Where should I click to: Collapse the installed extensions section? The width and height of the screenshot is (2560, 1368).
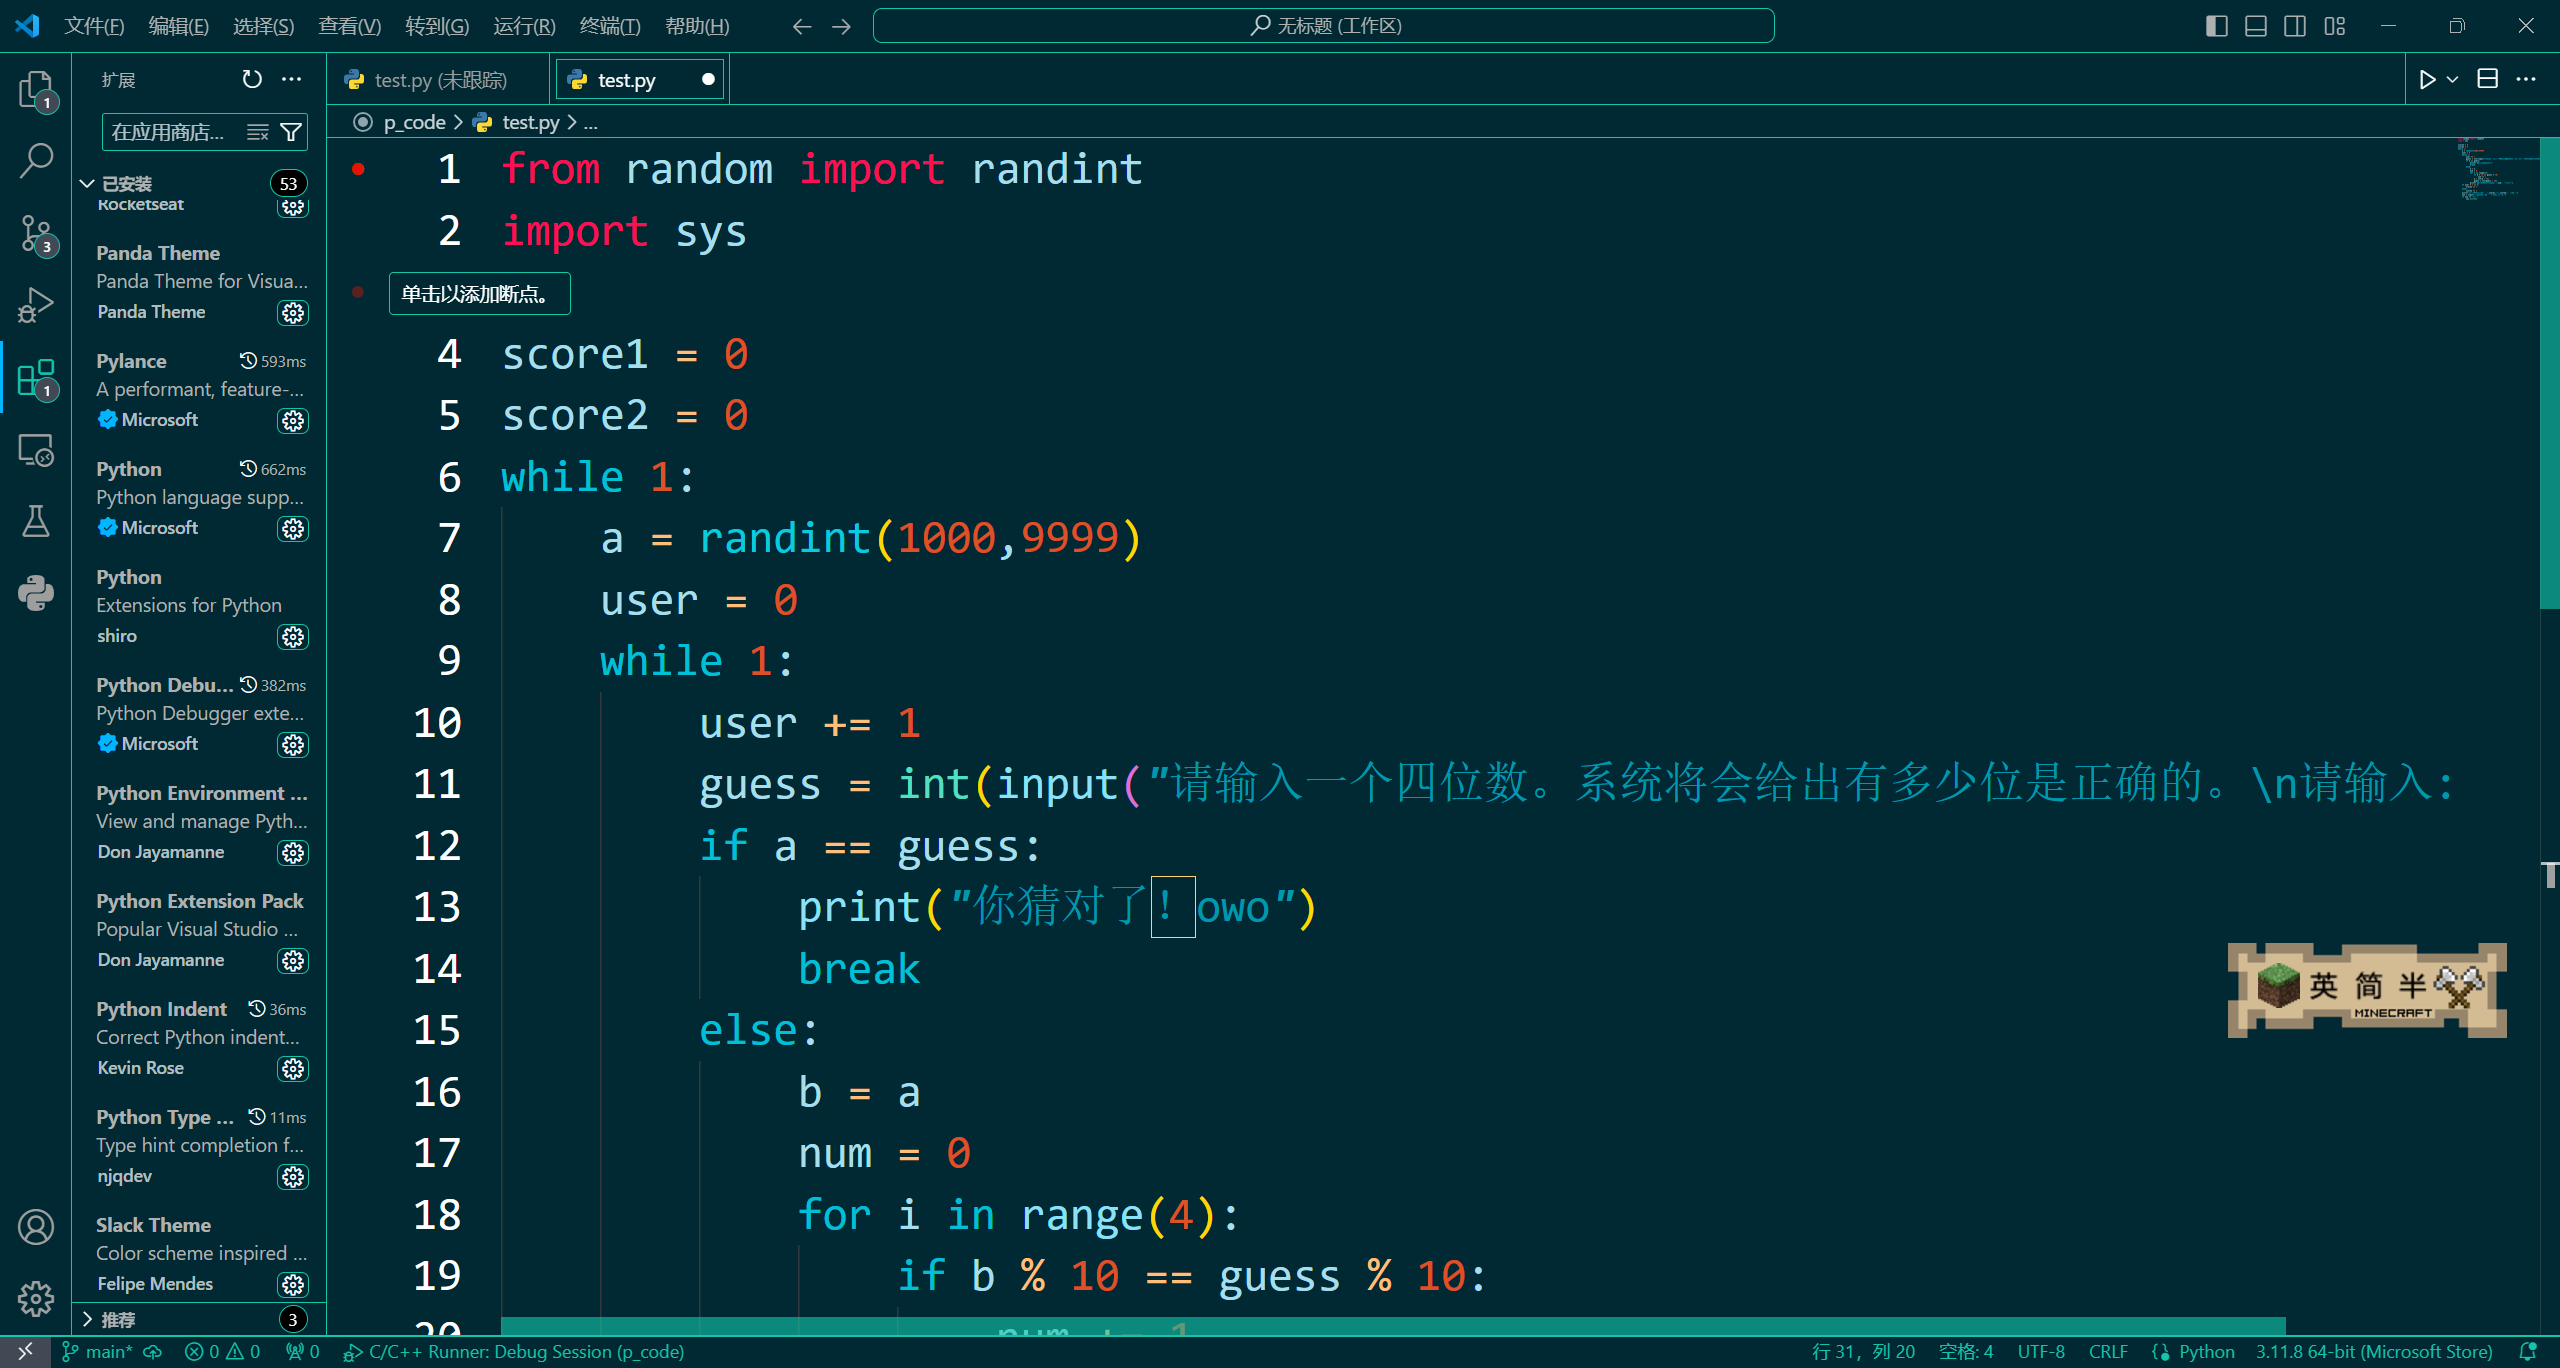(x=88, y=184)
